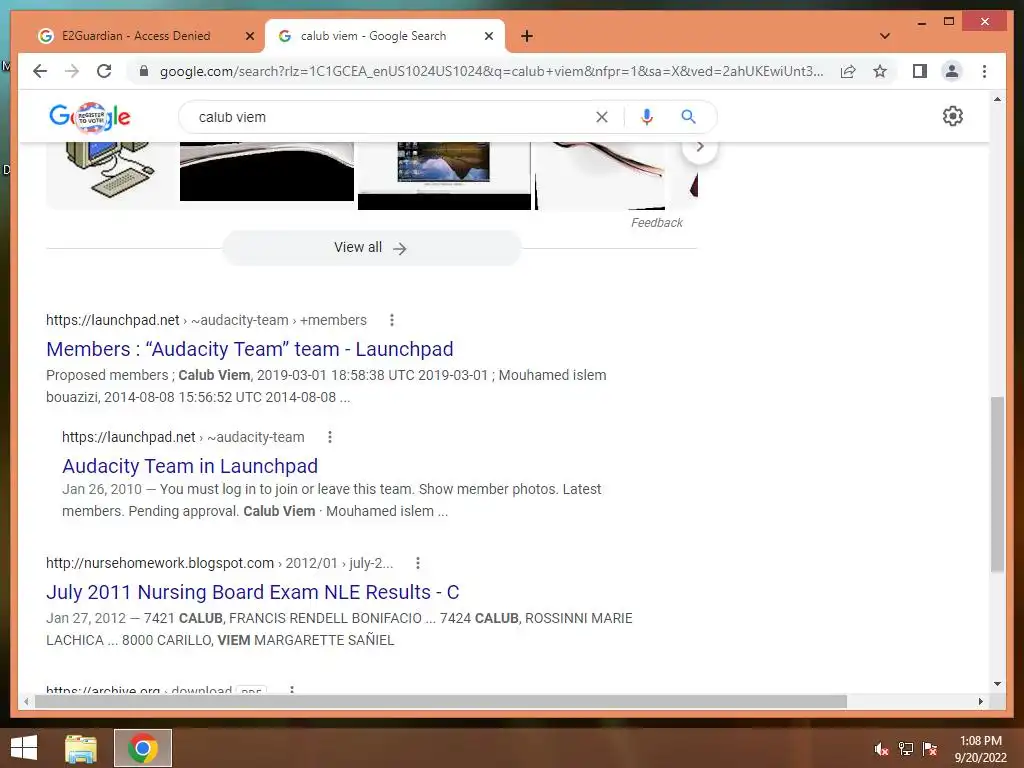Image resolution: width=1024 pixels, height=768 pixels.
Task: Open File Explorer from the taskbar
Action: [x=81, y=748]
